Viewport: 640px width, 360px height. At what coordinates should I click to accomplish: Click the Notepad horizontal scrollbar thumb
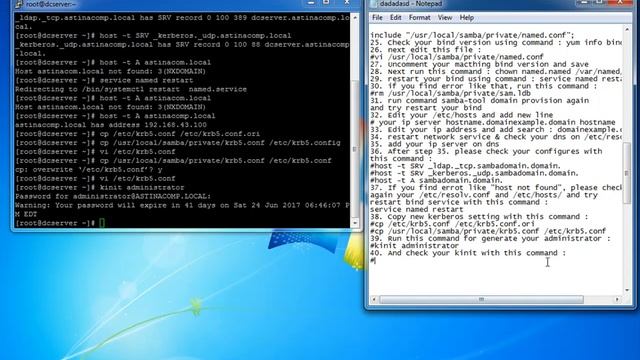[482, 300]
